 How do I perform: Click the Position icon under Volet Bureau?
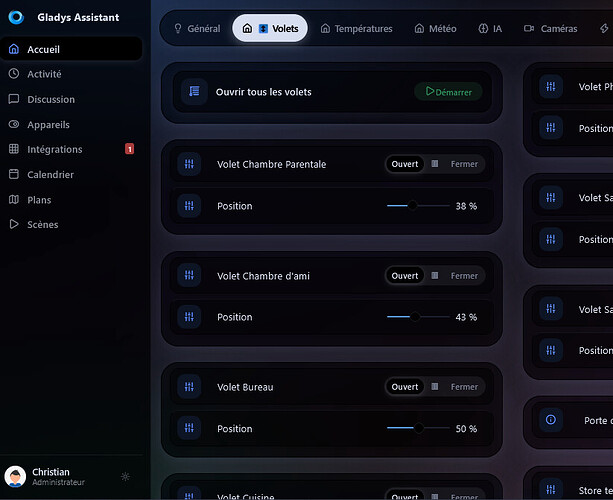tap(189, 428)
